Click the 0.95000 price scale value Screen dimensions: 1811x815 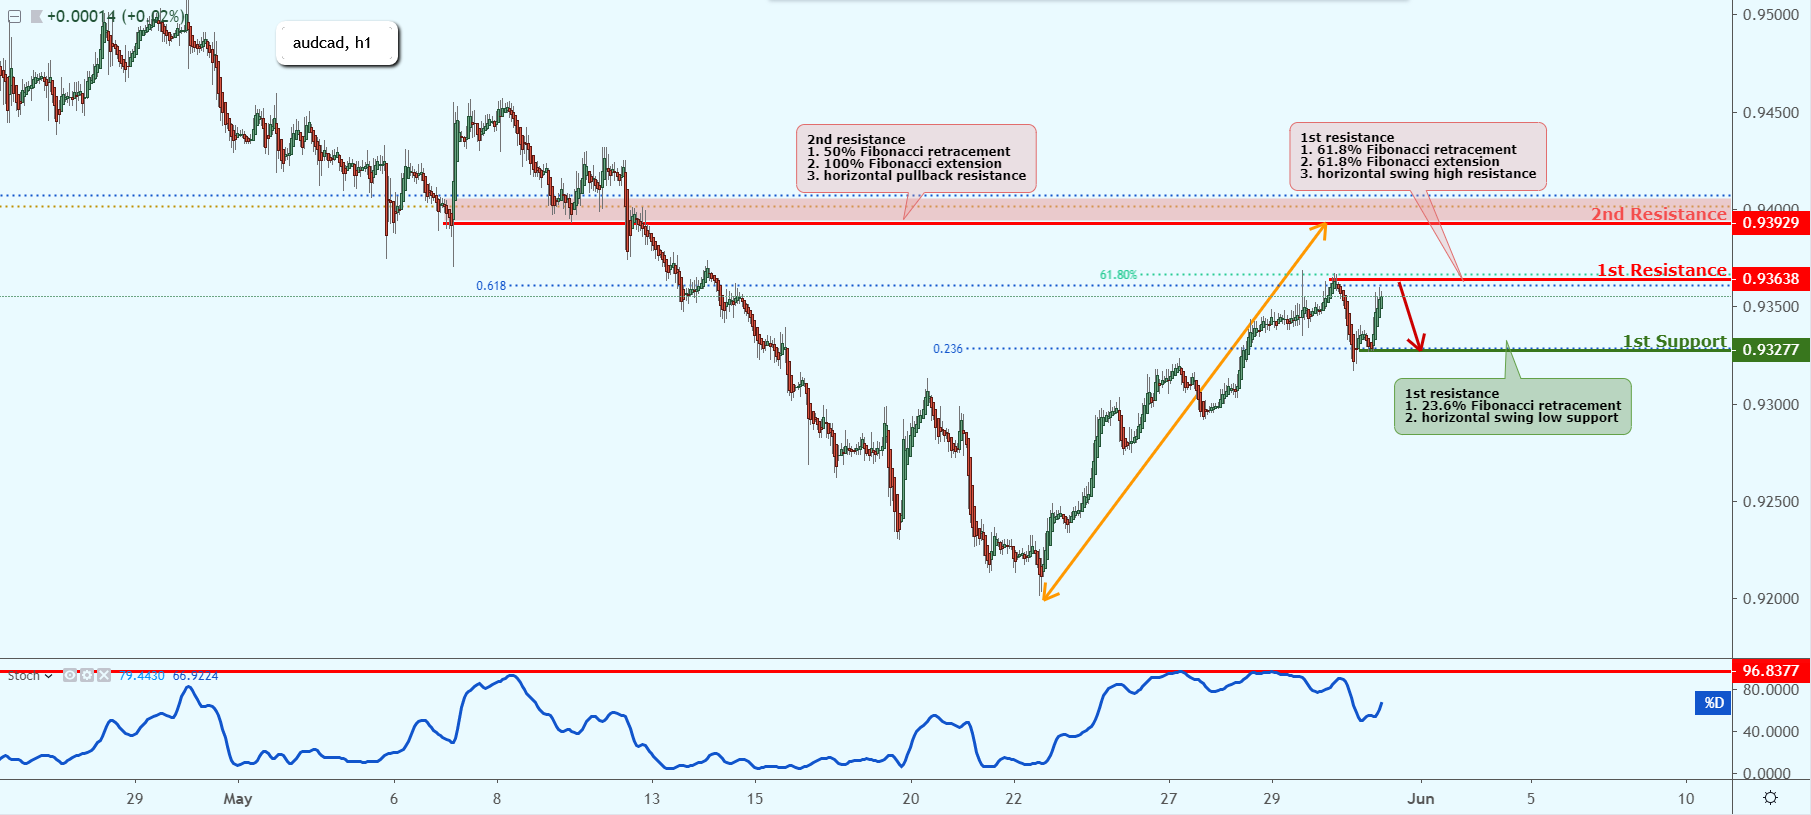pos(1771,15)
